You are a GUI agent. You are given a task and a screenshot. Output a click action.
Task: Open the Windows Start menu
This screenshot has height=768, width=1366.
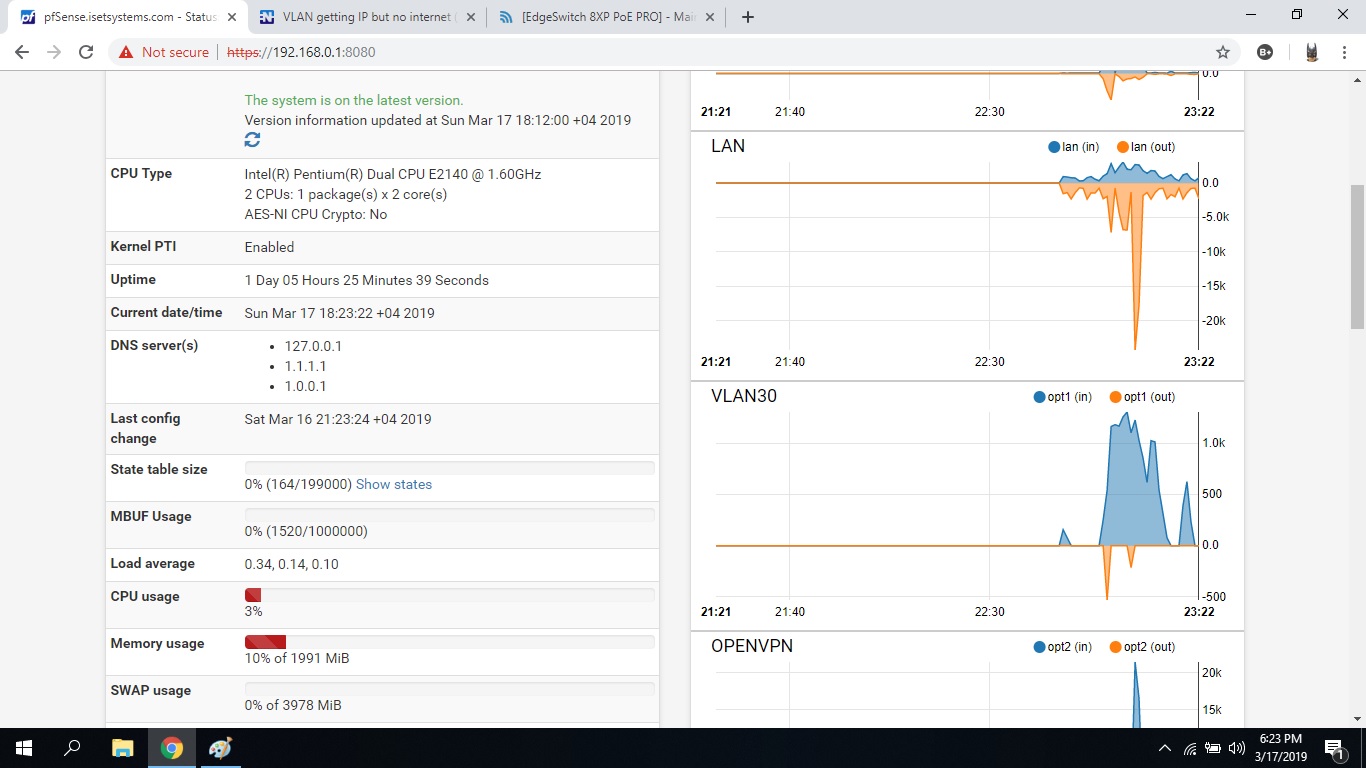pos(24,748)
